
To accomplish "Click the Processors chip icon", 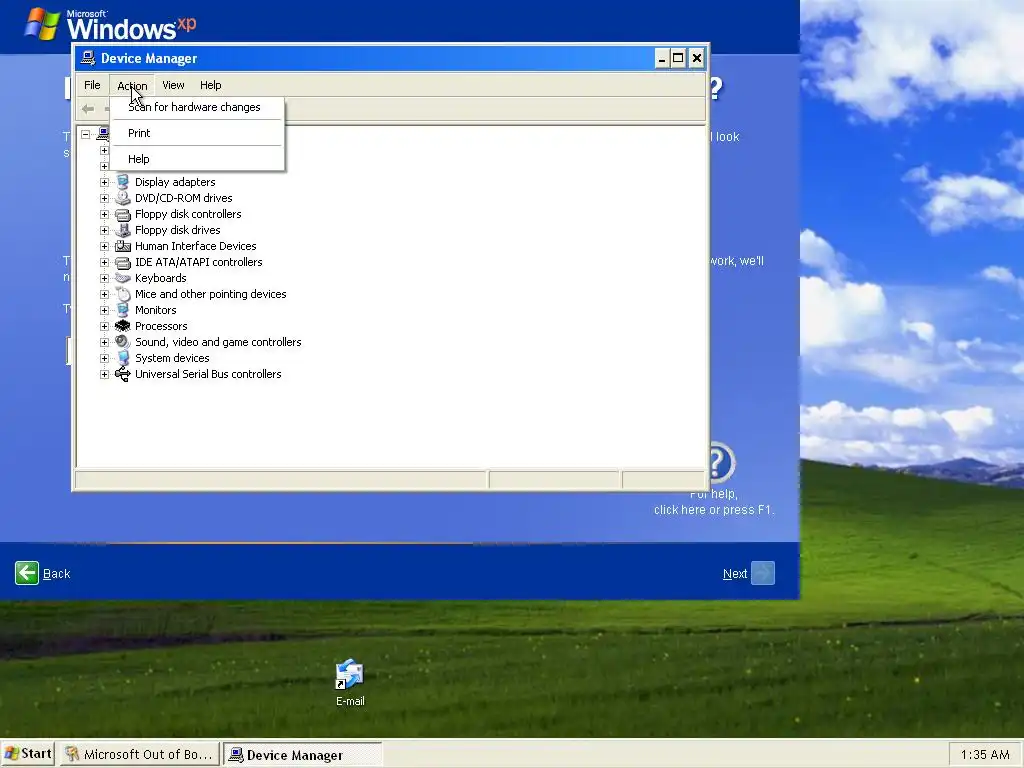I will tap(123, 326).
